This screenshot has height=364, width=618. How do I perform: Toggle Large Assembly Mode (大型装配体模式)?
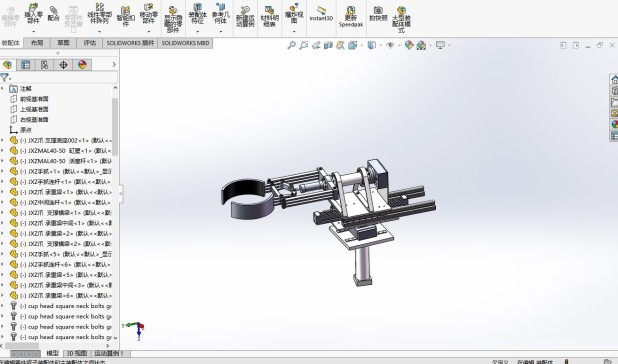pyautogui.click(x=401, y=20)
